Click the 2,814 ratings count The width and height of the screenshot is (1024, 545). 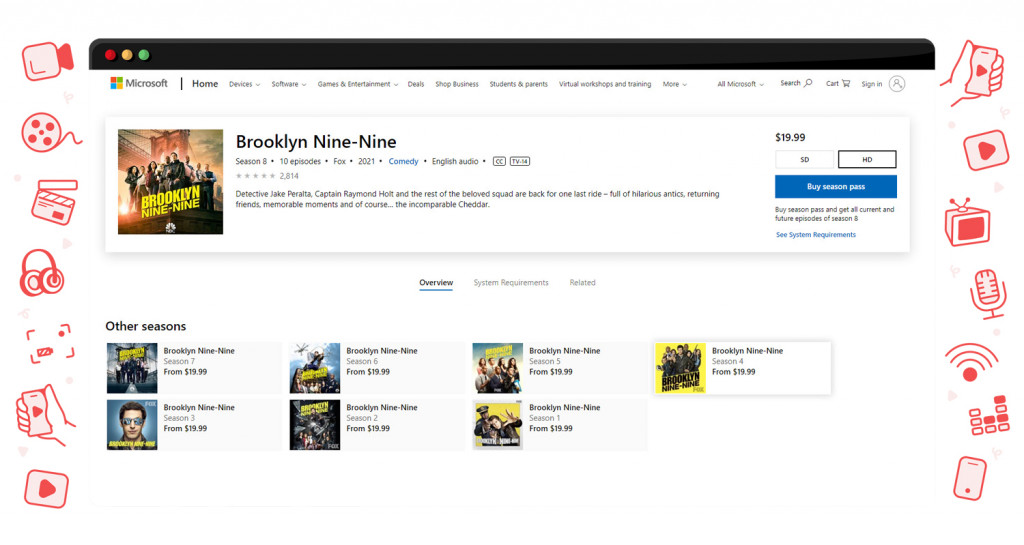click(x=289, y=176)
